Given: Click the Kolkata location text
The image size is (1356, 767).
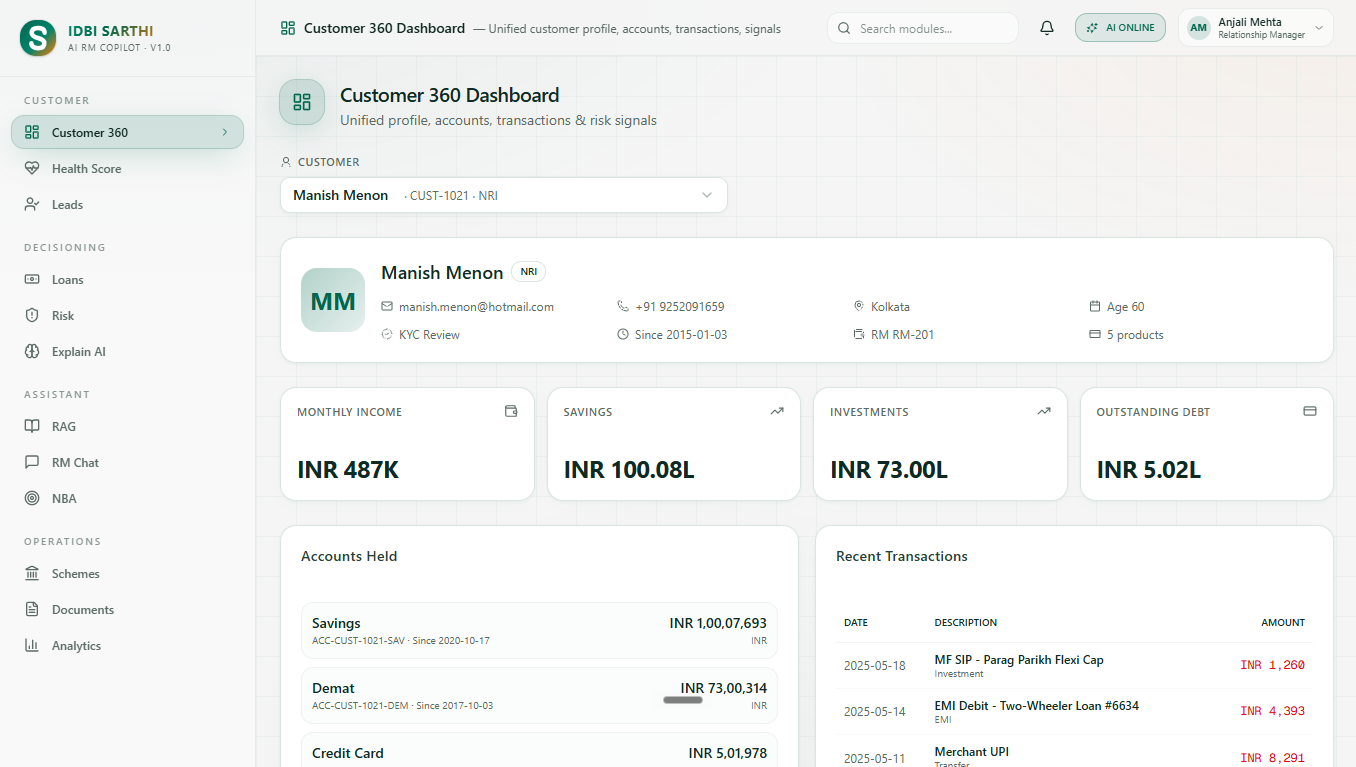Looking at the screenshot, I should point(890,307).
